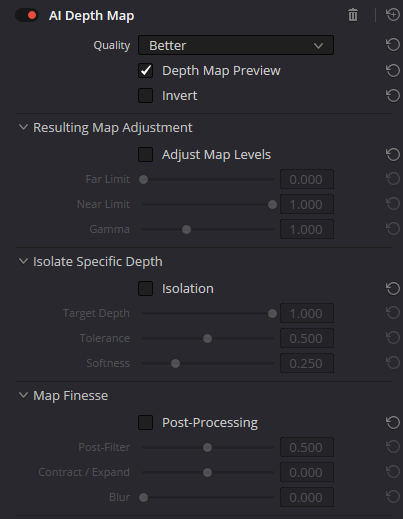The image size is (403, 519).
Task: Reset the Blur value
Action: click(x=393, y=497)
